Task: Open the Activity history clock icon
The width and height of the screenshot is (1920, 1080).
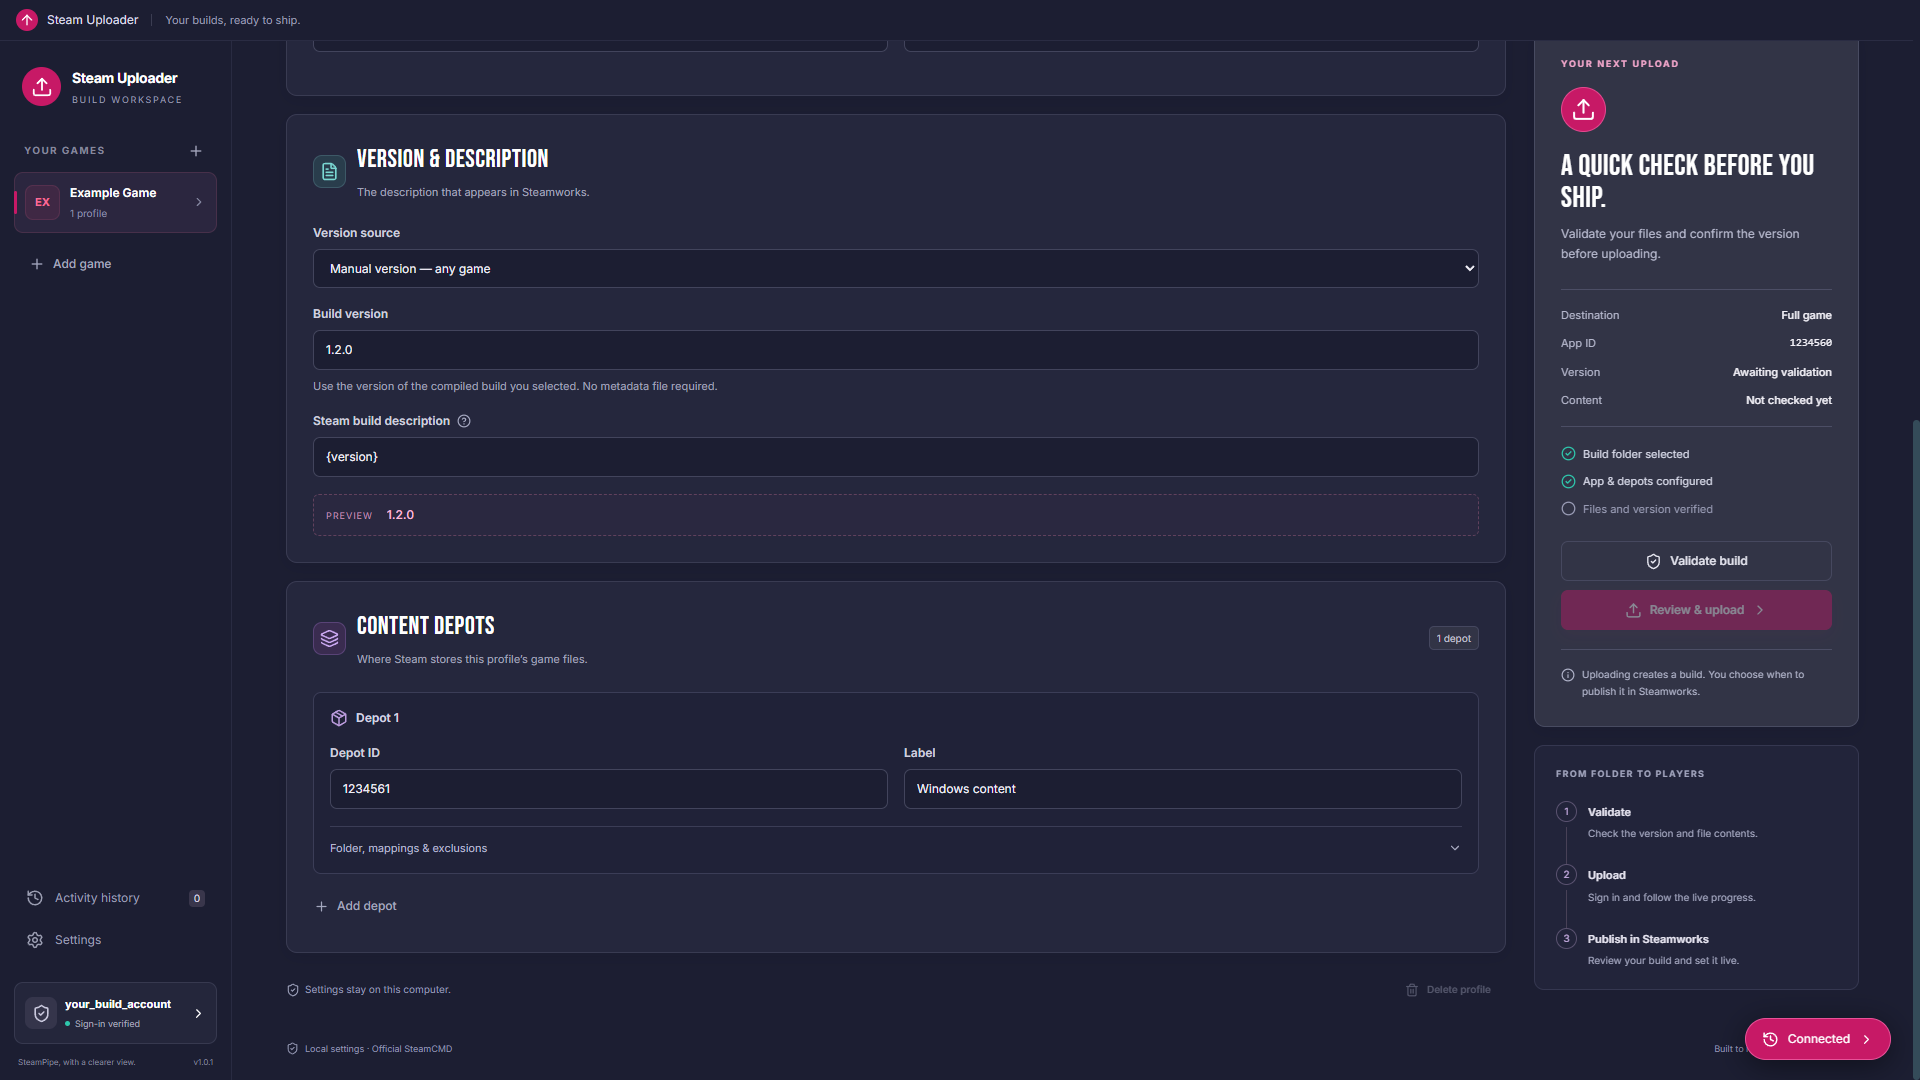Action: coord(35,898)
